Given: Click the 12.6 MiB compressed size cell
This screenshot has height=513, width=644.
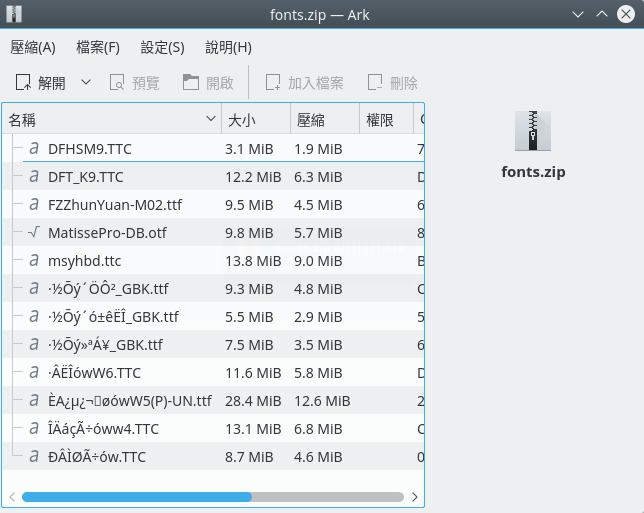Looking at the screenshot, I should [x=322, y=400].
